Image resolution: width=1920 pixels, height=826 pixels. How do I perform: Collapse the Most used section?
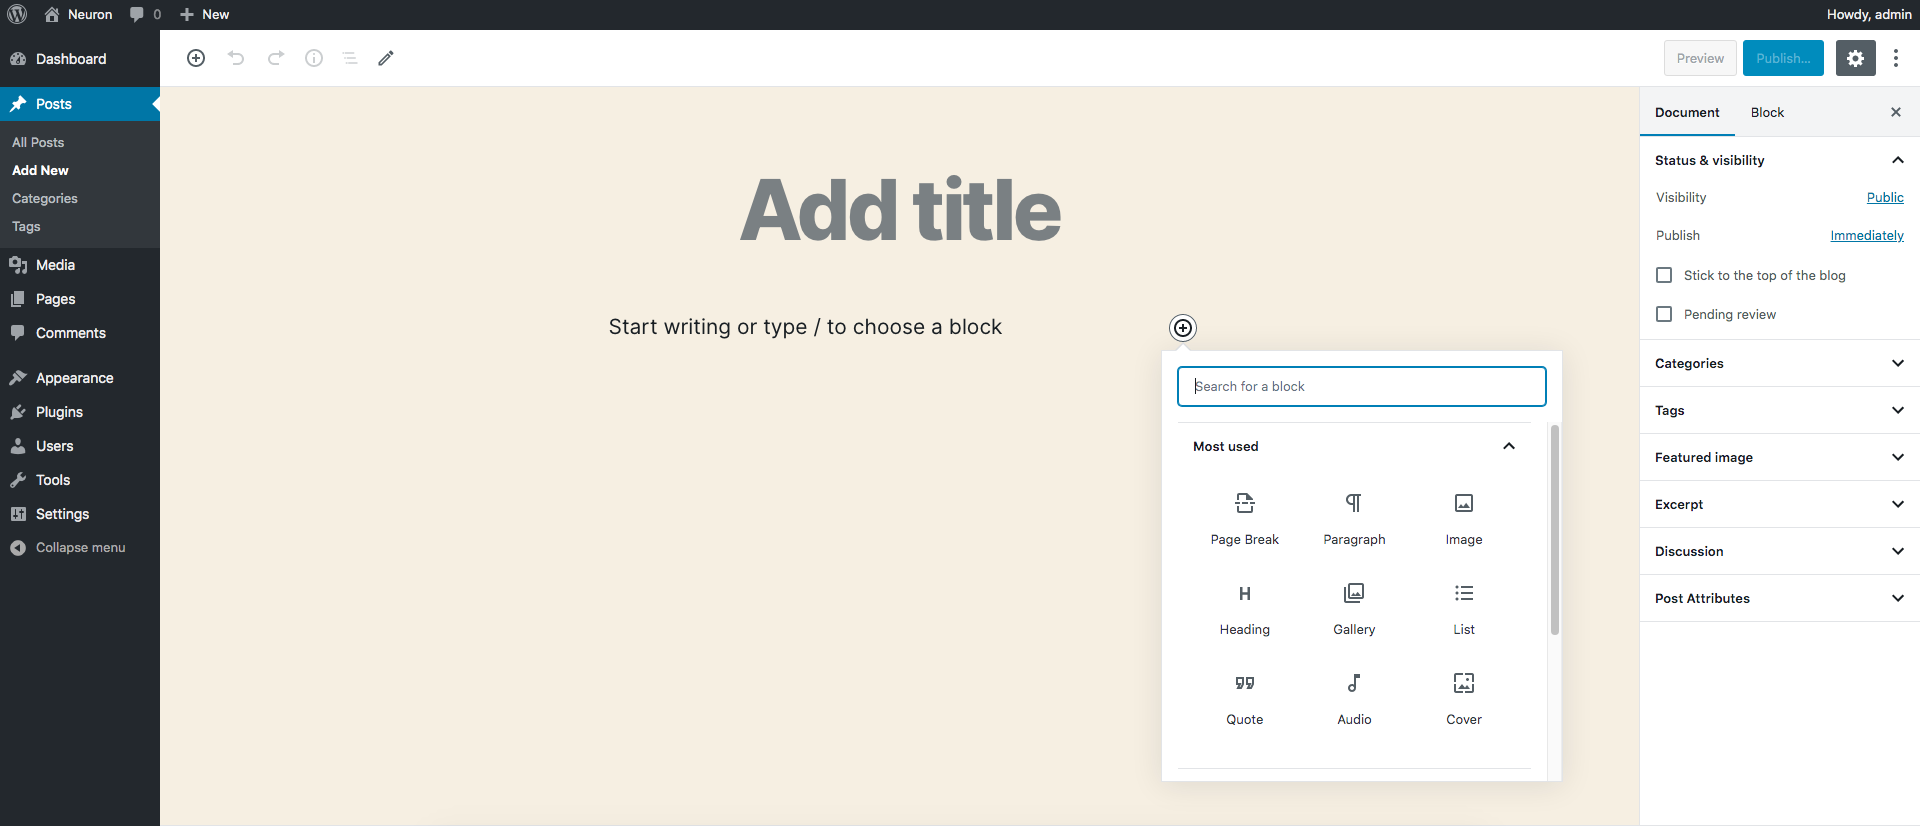point(1354,446)
